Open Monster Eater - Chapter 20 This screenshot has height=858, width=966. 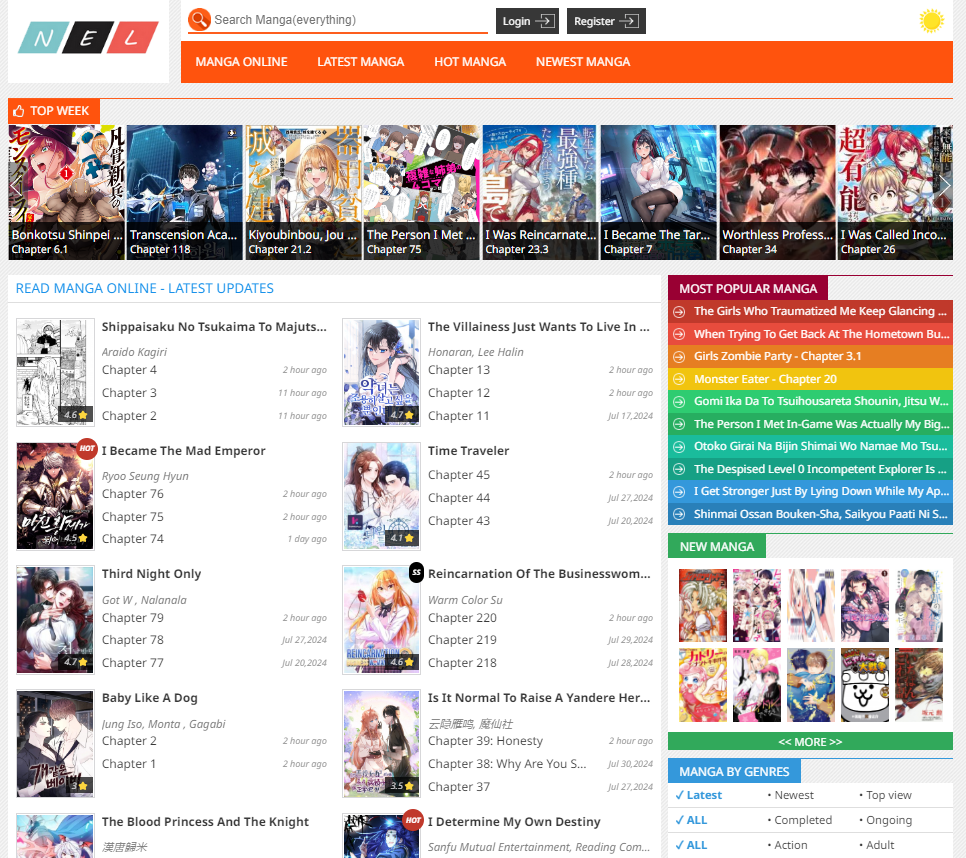coord(765,379)
